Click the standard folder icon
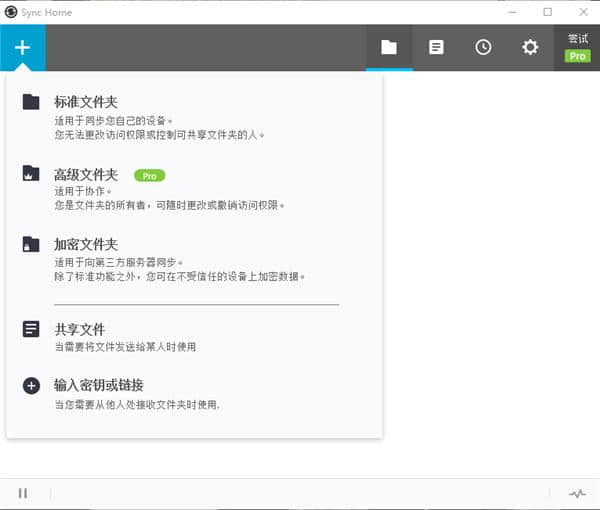This screenshot has width=600, height=510. click(x=31, y=102)
